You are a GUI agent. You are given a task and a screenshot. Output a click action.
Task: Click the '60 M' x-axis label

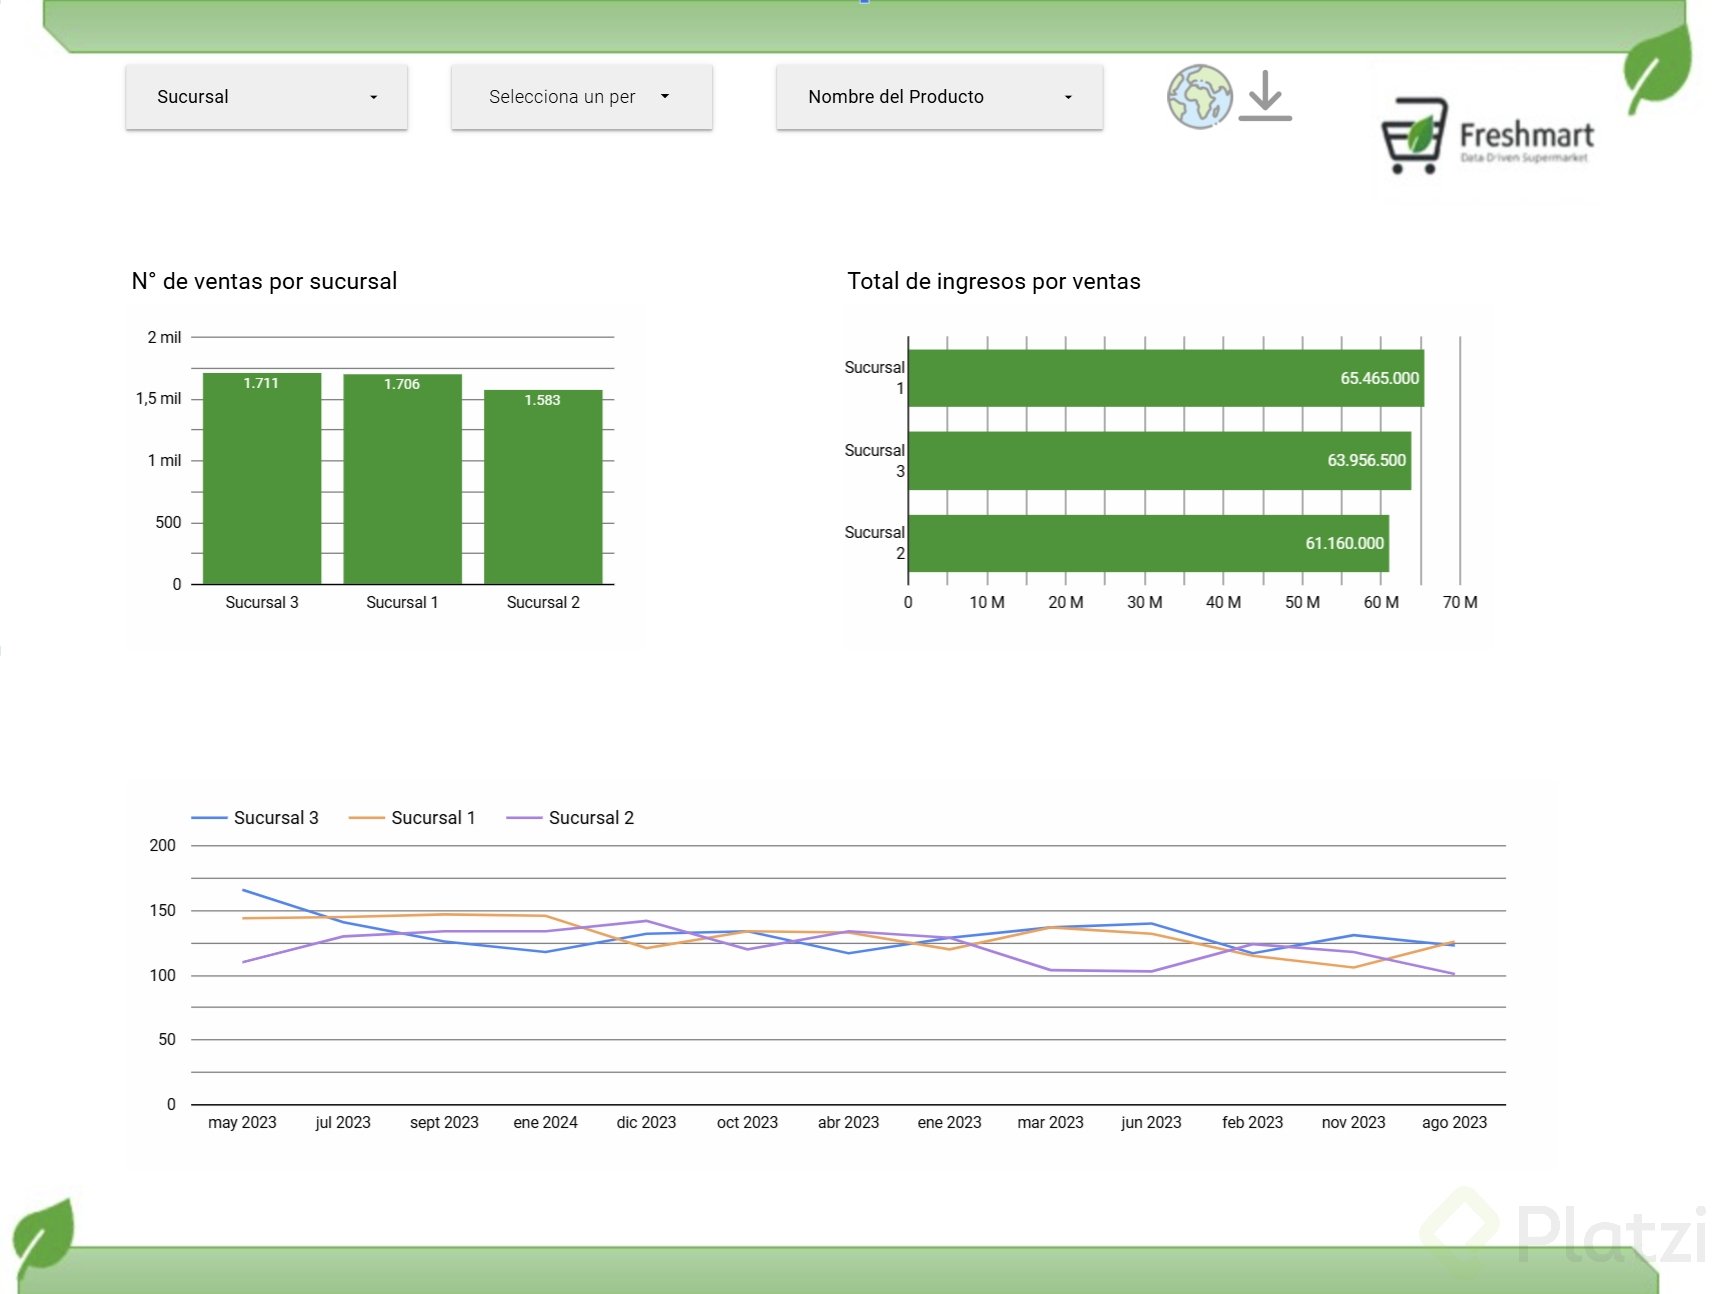[1381, 602]
